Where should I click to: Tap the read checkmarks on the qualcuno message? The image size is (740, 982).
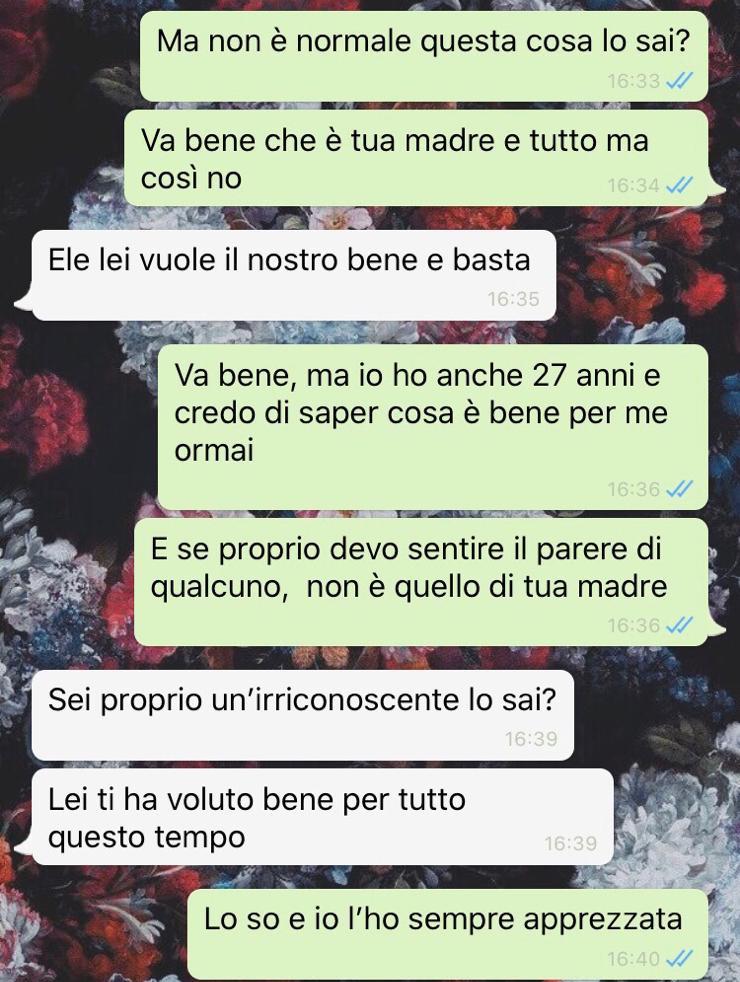pyautogui.click(x=680, y=625)
